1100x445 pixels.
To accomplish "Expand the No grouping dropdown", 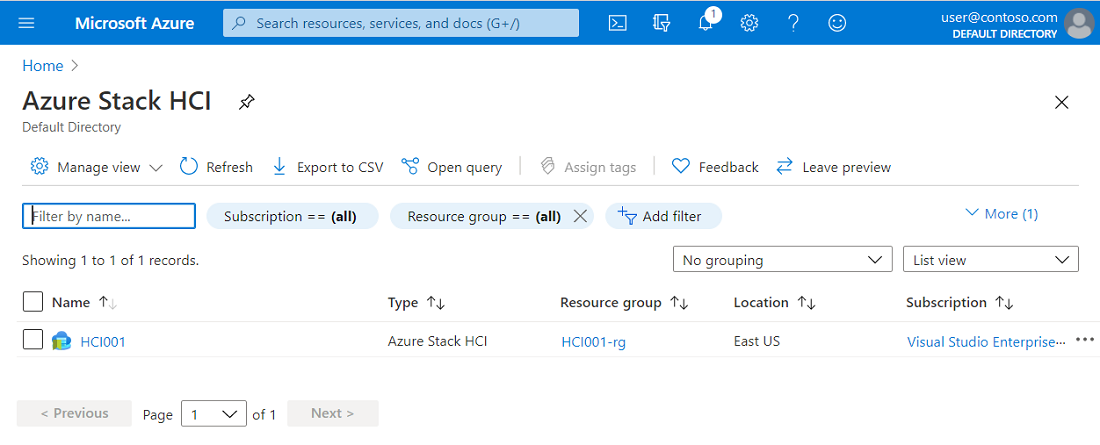I will pyautogui.click(x=782, y=260).
